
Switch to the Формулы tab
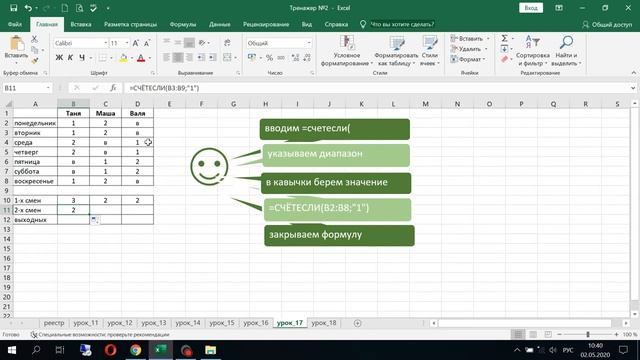click(x=183, y=24)
